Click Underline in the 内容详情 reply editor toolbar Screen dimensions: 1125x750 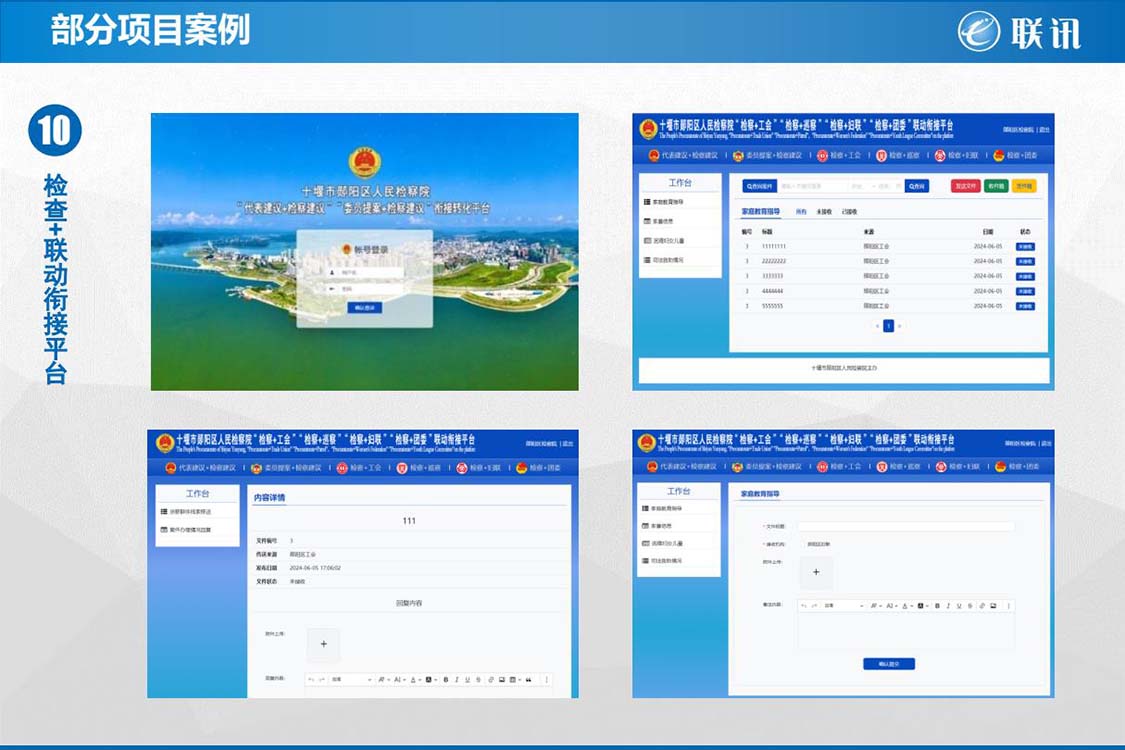coord(467,680)
